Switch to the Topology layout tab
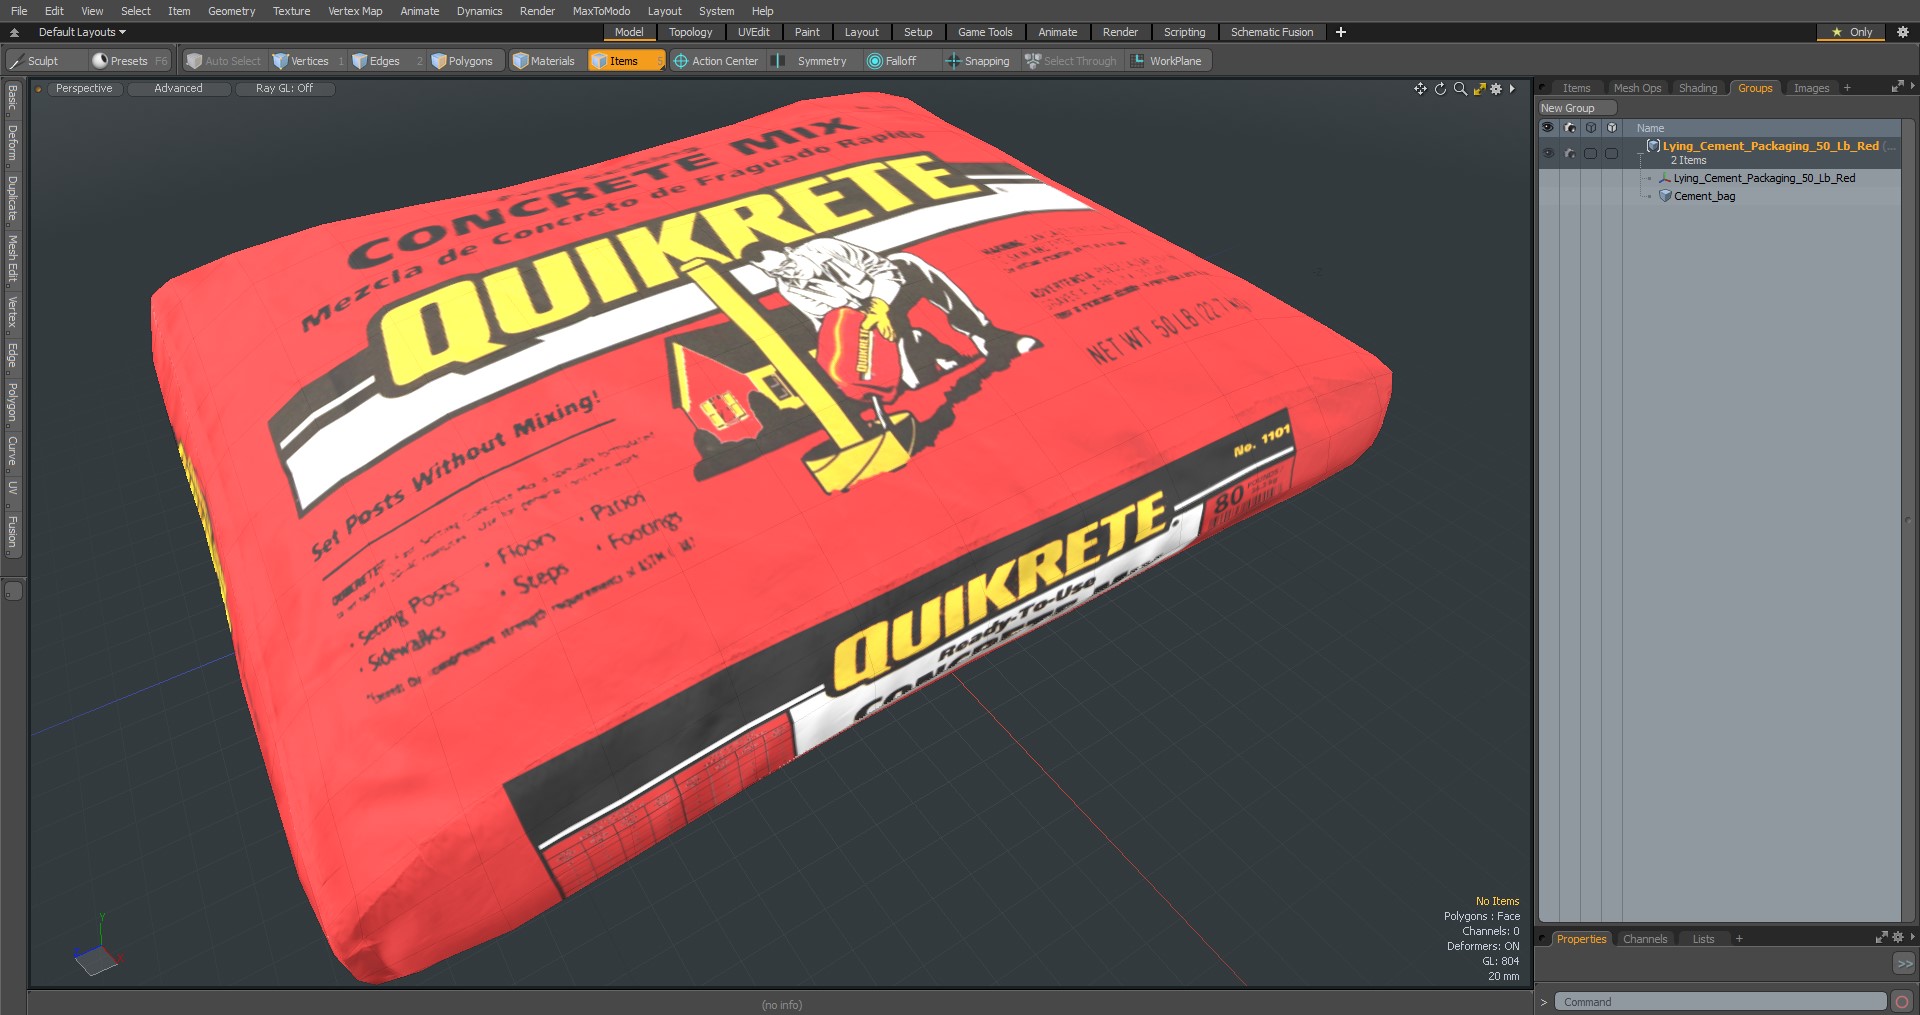 (x=690, y=32)
